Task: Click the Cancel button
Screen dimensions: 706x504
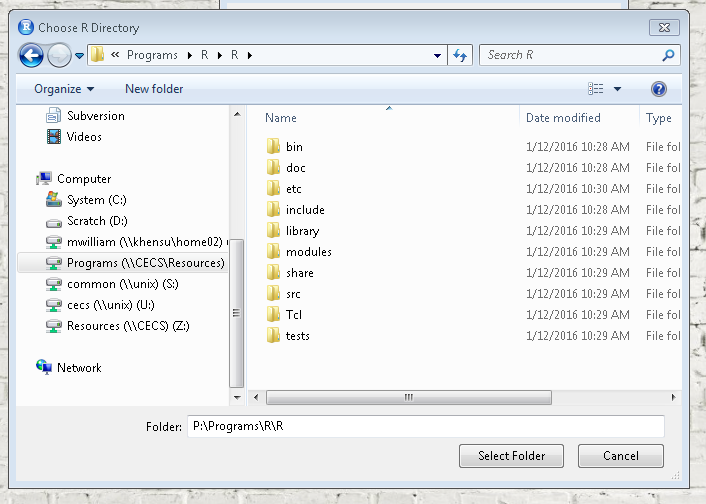Action: tap(620, 456)
